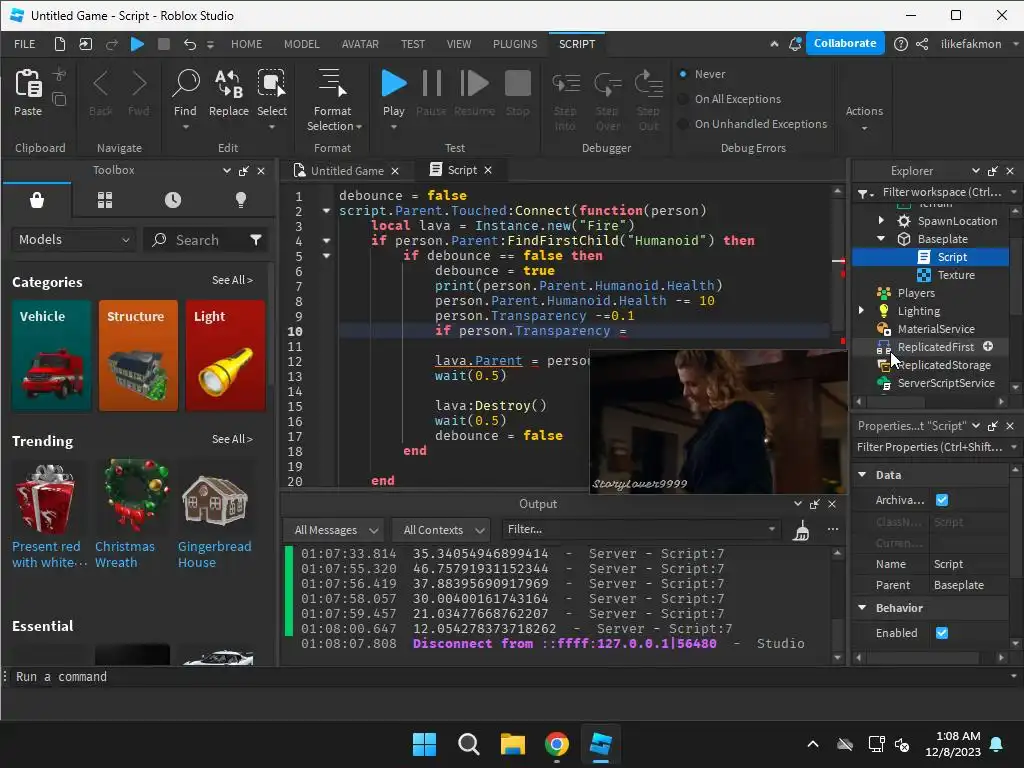Undock the Explorer panel
This screenshot has height=768, width=1024.
pyautogui.click(x=993, y=171)
